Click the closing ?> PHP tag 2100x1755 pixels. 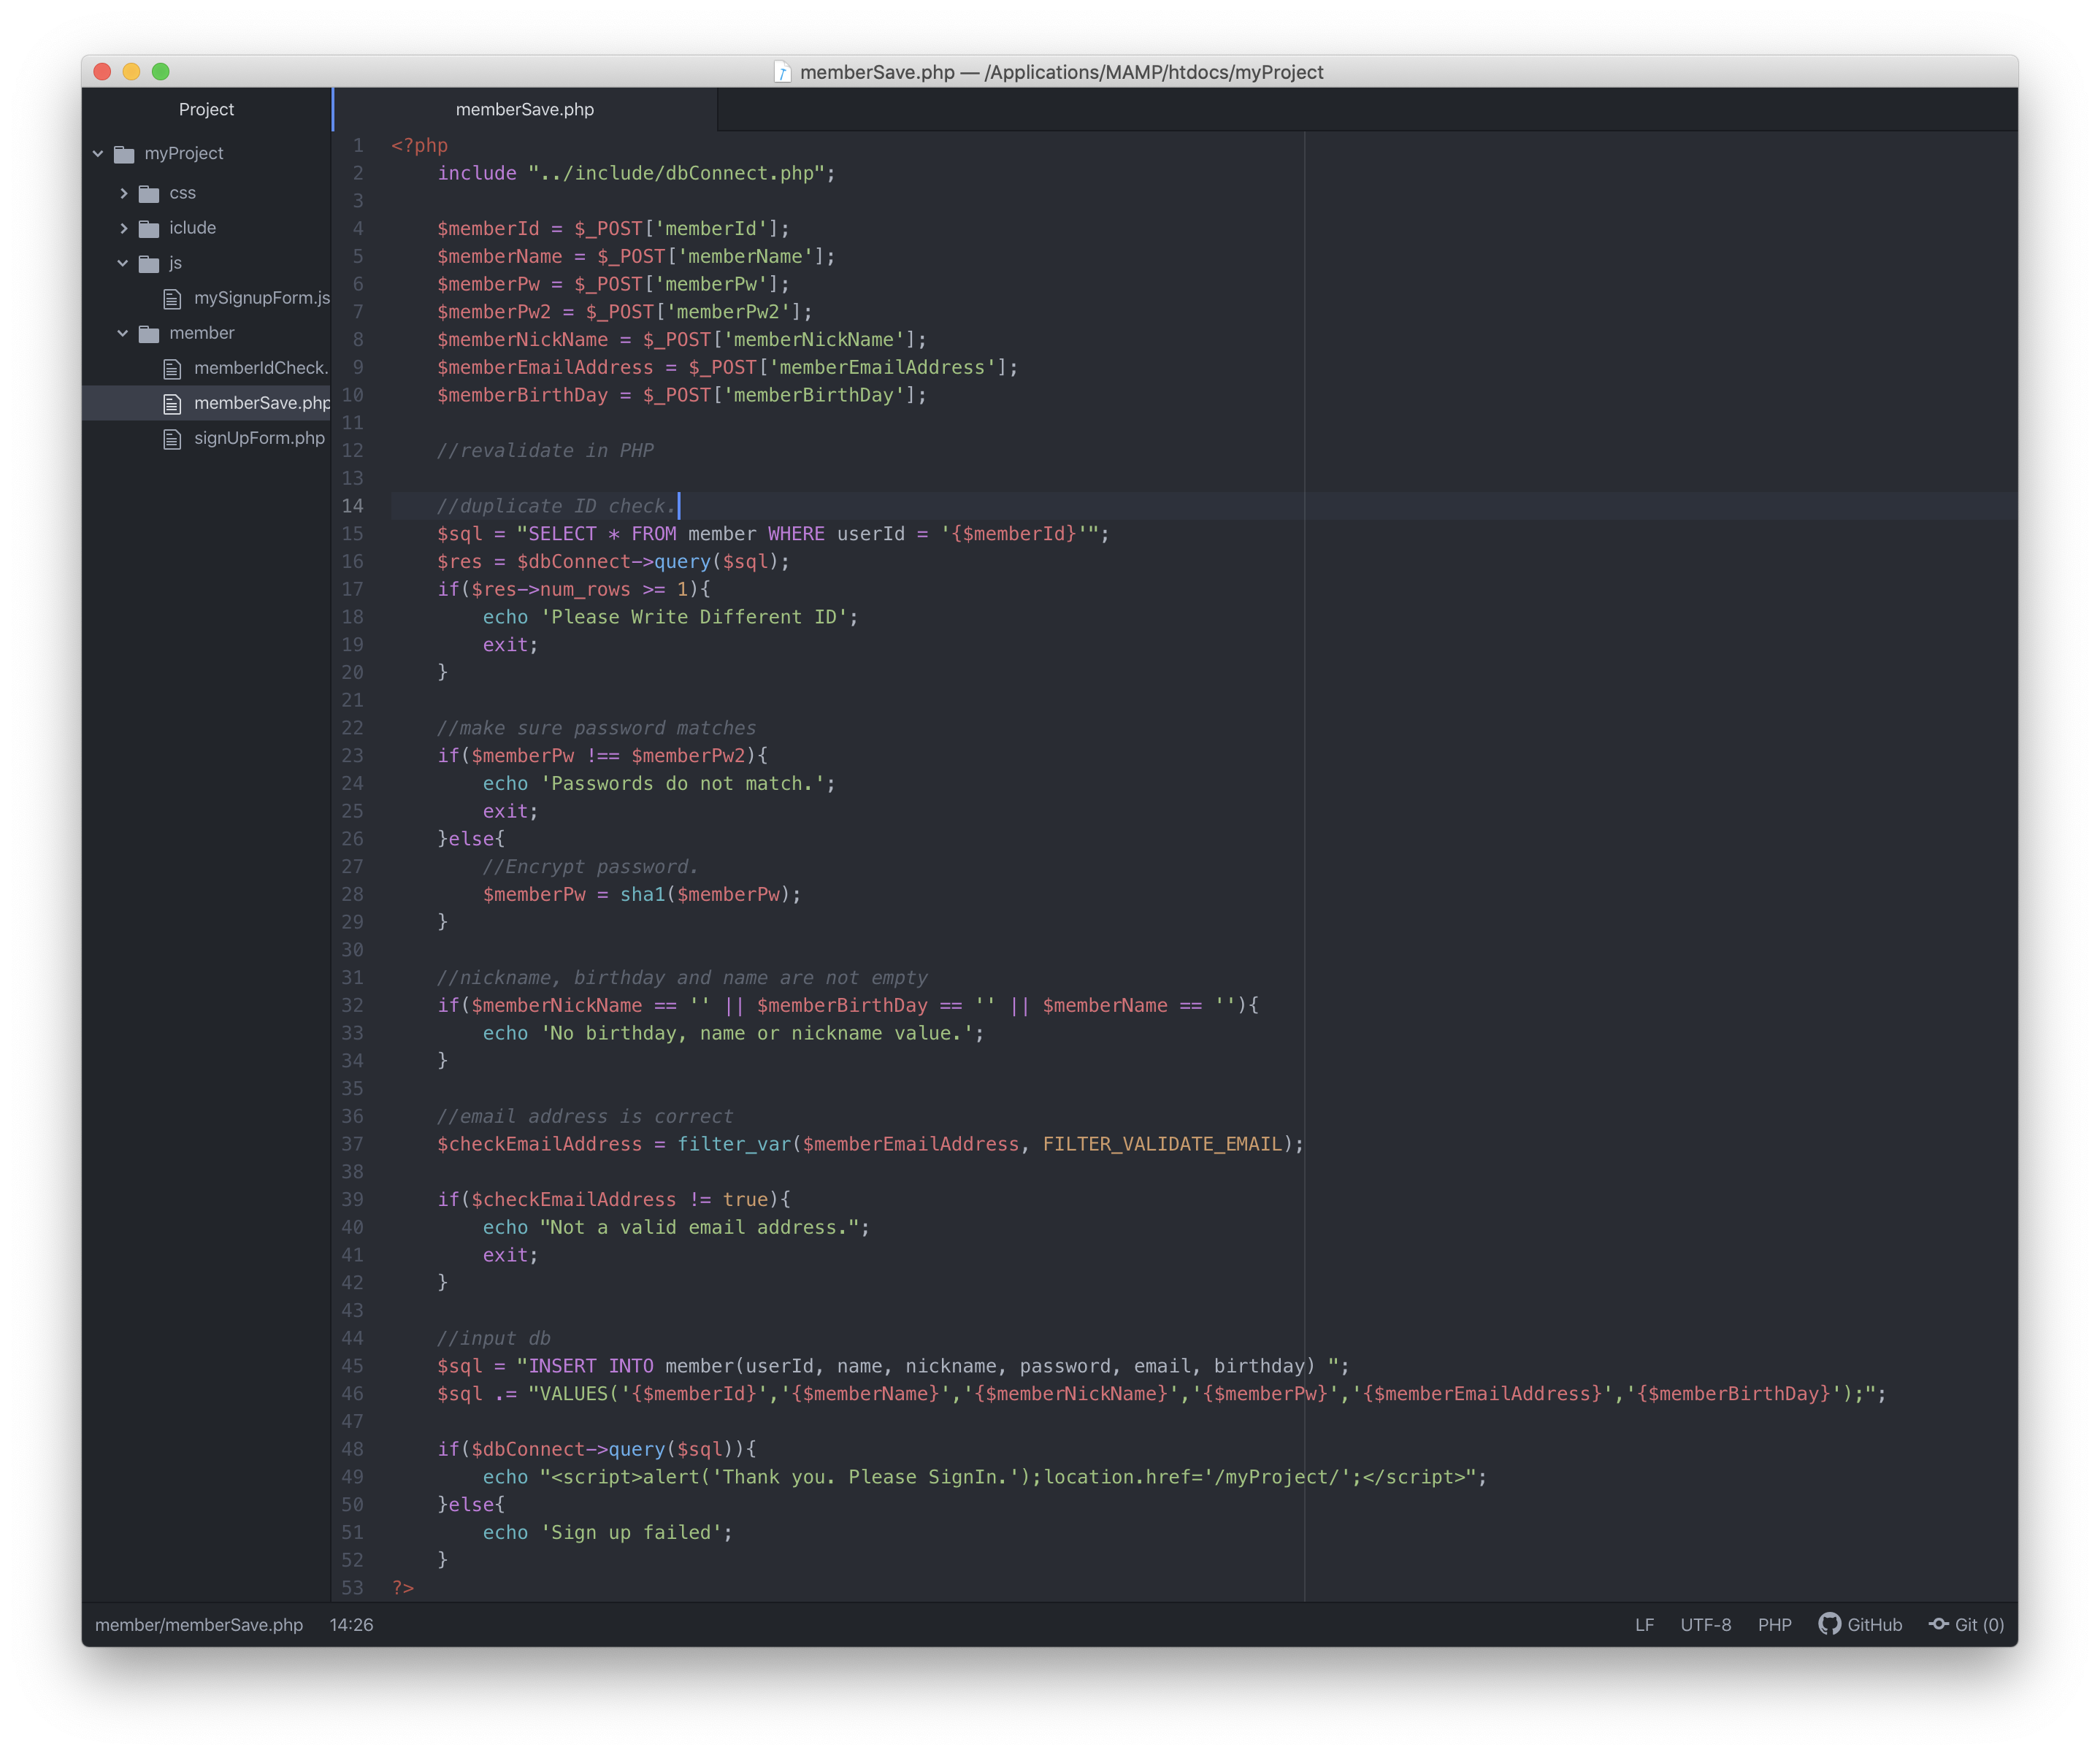coord(403,1587)
